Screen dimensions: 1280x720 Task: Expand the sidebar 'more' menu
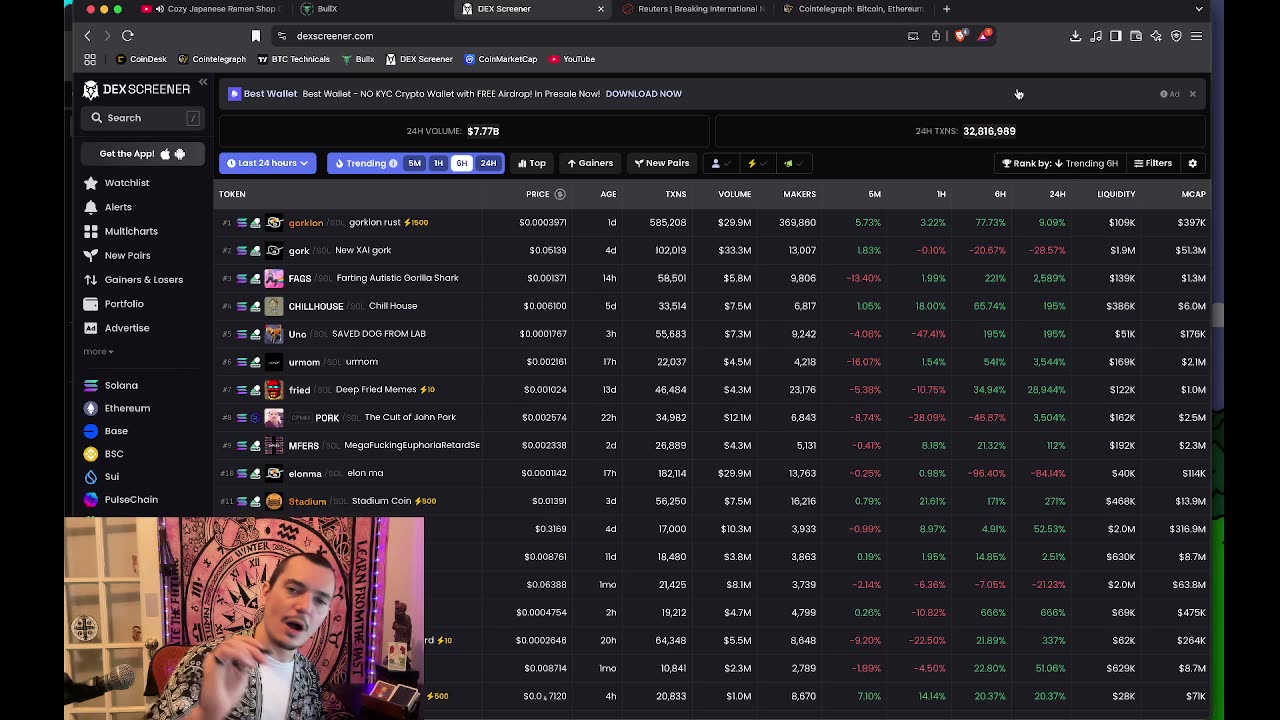[x=98, y=352]
